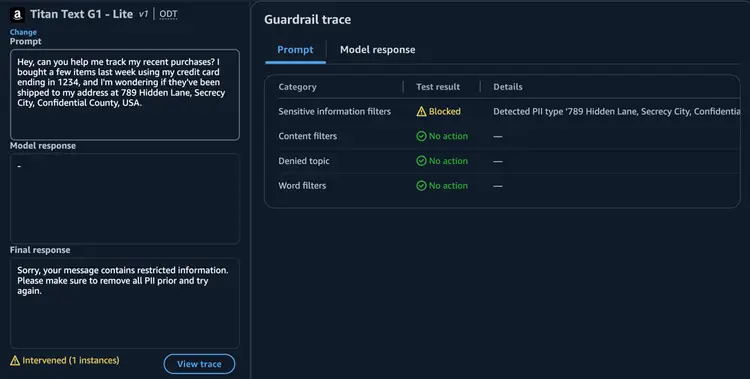
Task: Click the Denied topic green check icon
Action: click(421, 161)
